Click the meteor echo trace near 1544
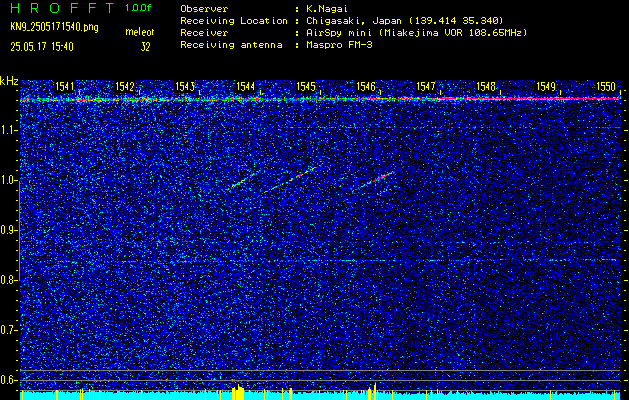629x400 pixels. click(x=242, y=181)
